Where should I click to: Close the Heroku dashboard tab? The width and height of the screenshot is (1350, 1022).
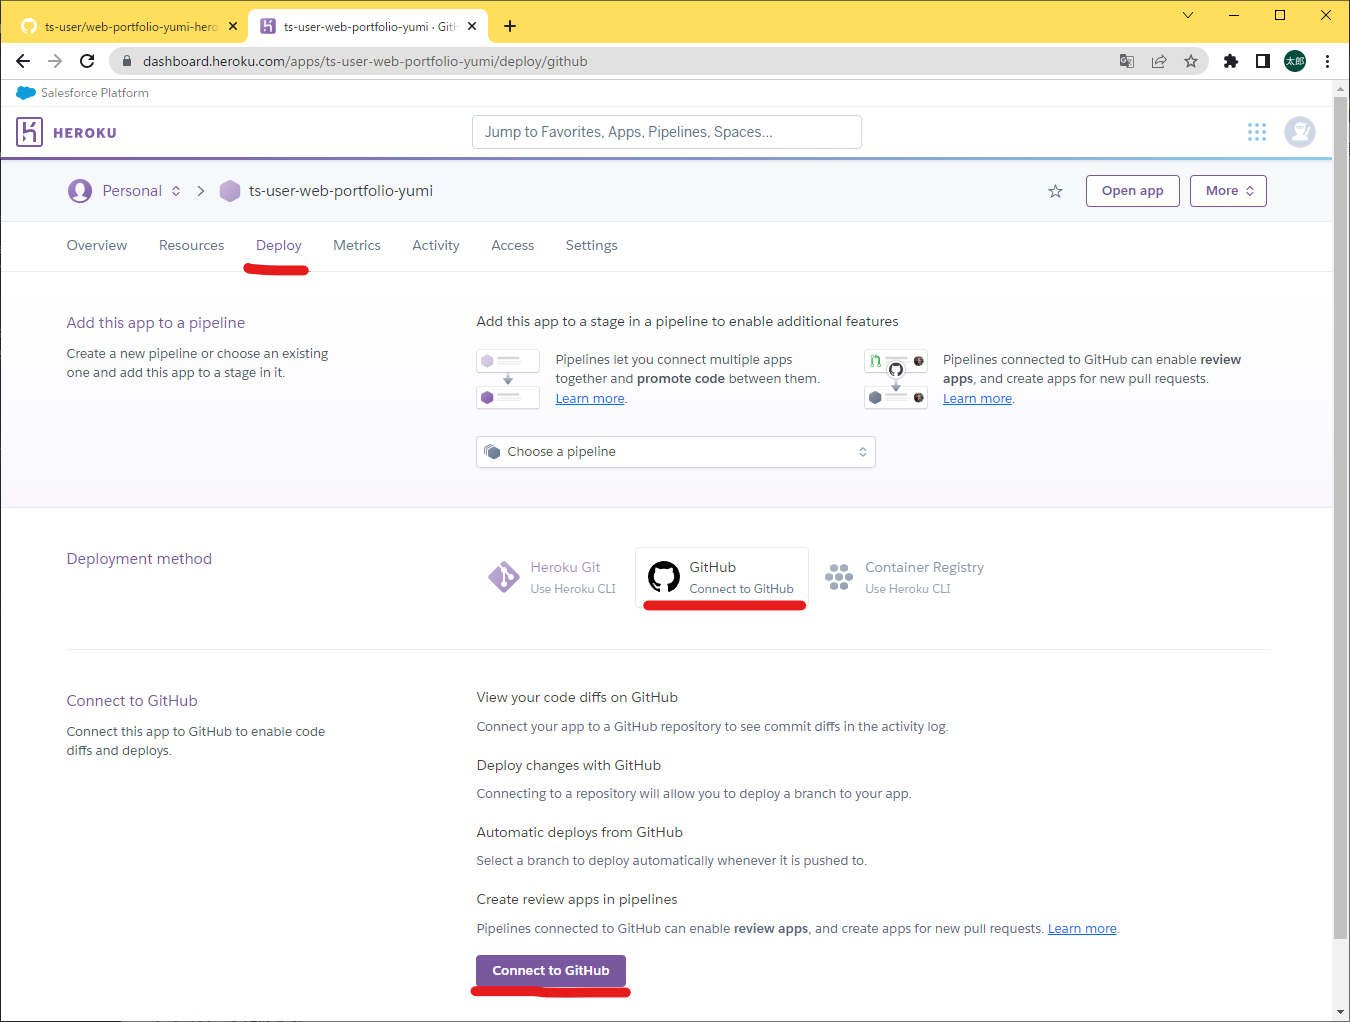pos(472,27)
